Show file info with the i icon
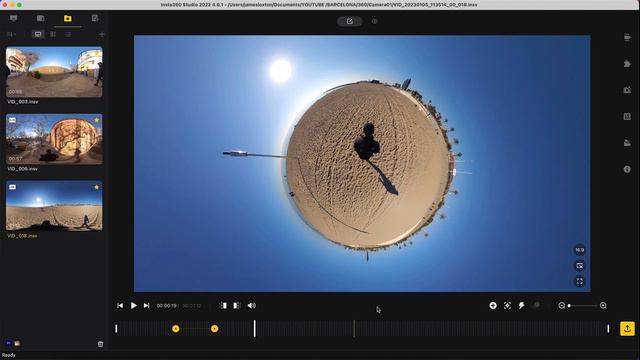This screenshot has width=640, height=360. coord(627,169)
